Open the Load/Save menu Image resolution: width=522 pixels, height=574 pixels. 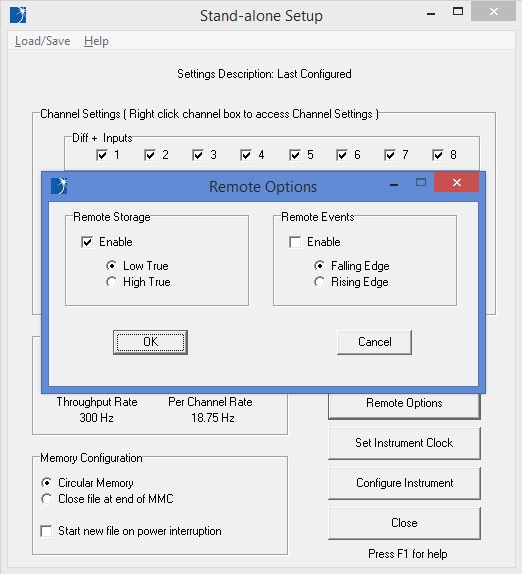pyautogui.click(x=42, y=41)
